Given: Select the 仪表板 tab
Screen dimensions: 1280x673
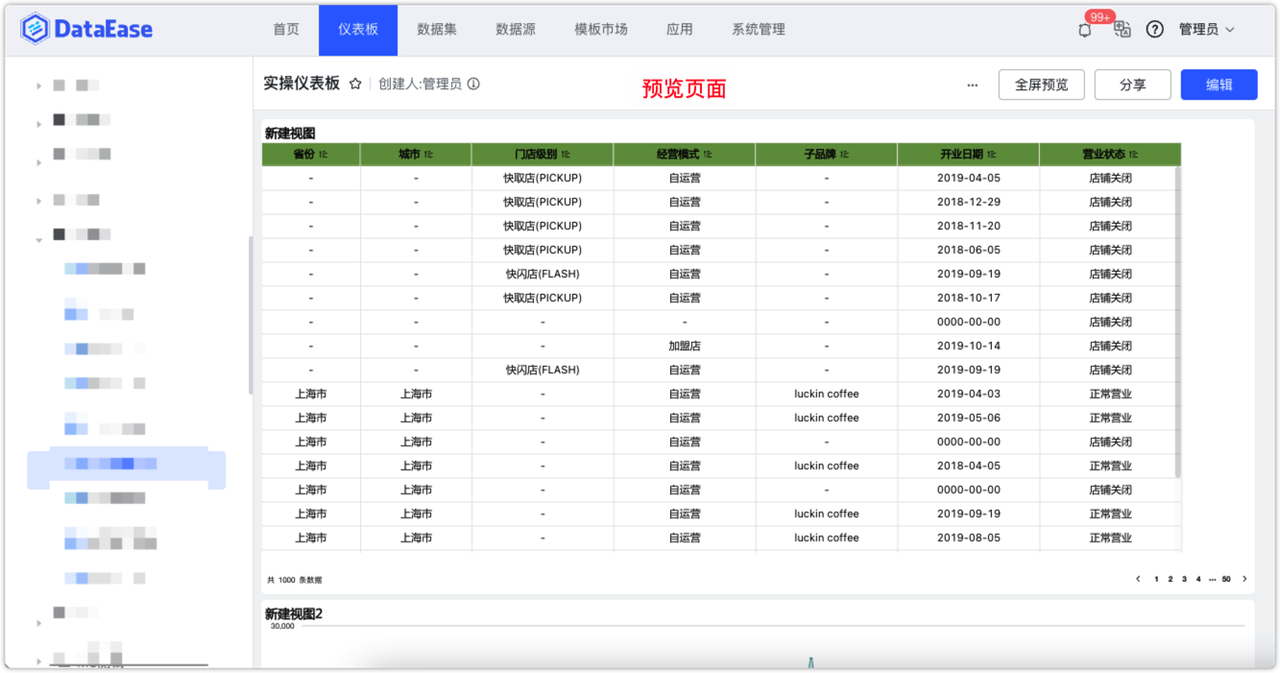Looking at the screenshot, I should pyautogui.click(x=358, y=30).
